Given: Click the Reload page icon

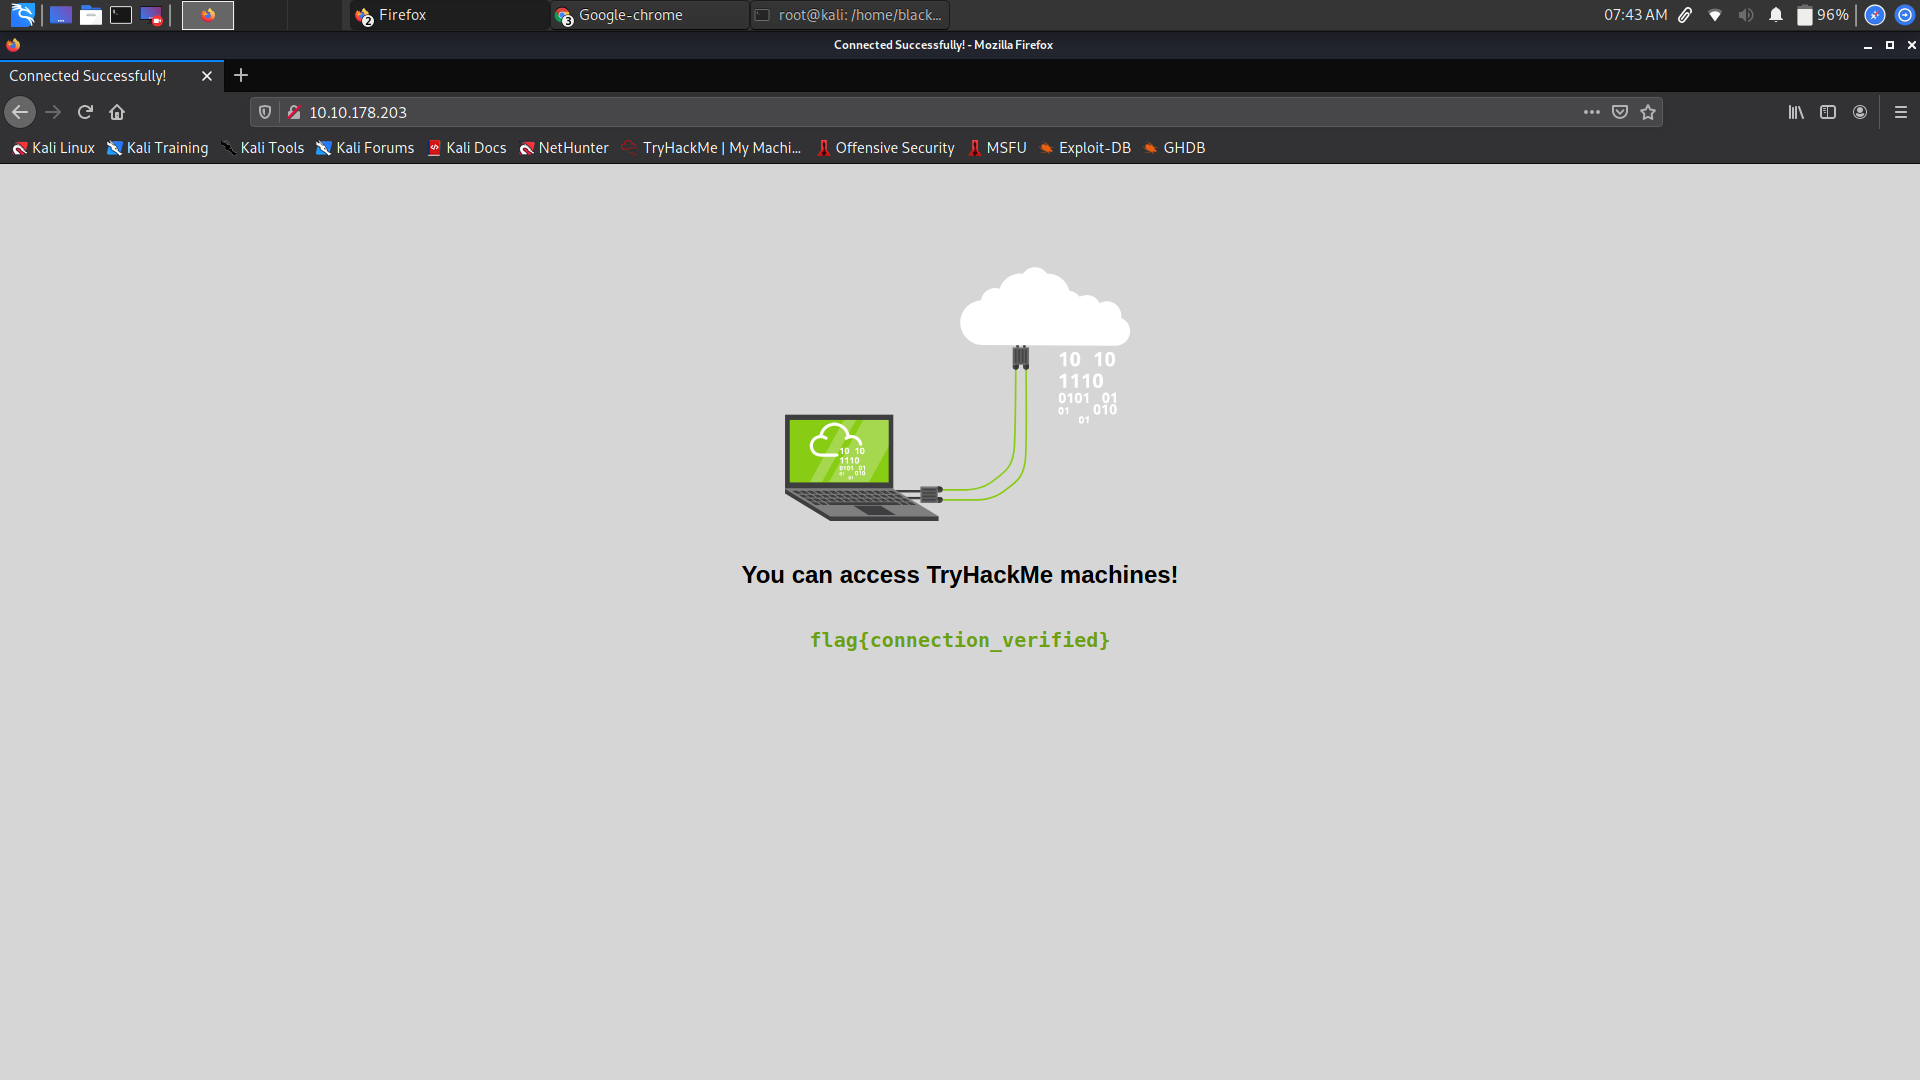Looking at the screenshot, I should click(x=85, y=112).
